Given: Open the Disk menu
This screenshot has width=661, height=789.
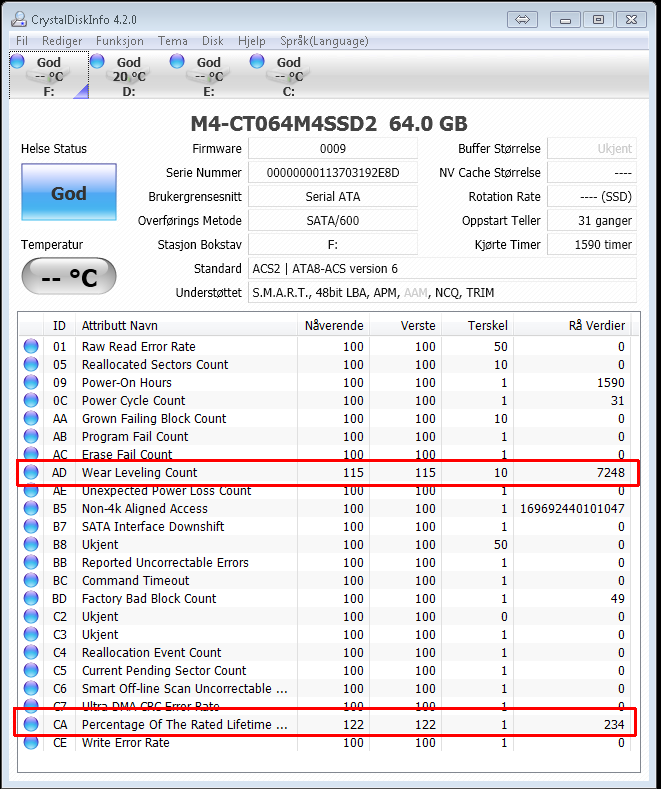Looking at the screenshot, I should coord(213,41).
